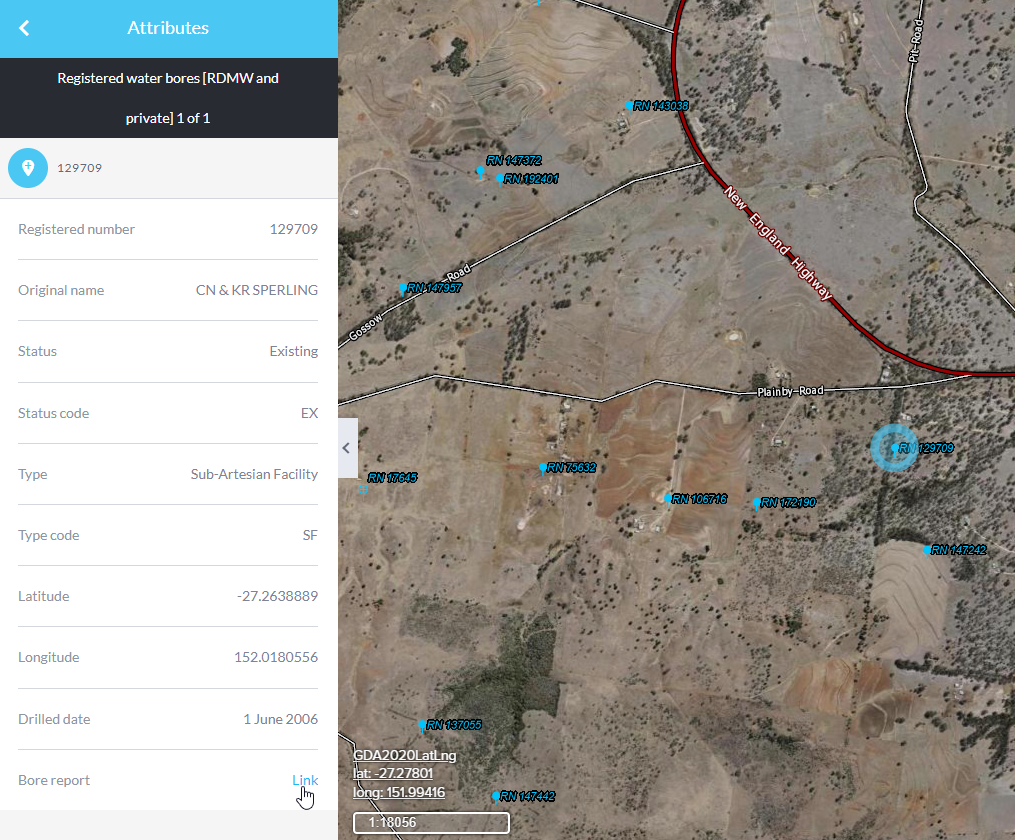The width and height of the screenshot is (1015, 840).
Task: Click highlighted bore marker RN 129709
Action: tap(894, 448)
